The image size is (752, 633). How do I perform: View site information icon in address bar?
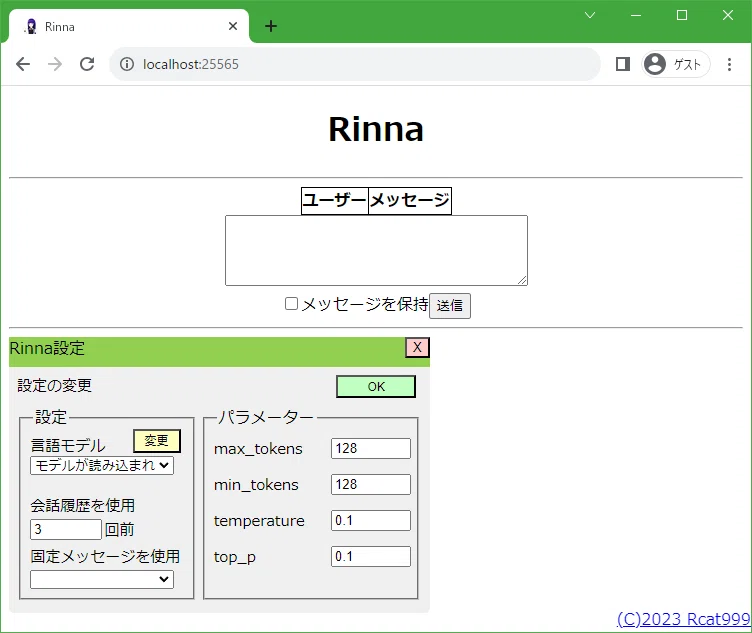[x=127, y=64]
